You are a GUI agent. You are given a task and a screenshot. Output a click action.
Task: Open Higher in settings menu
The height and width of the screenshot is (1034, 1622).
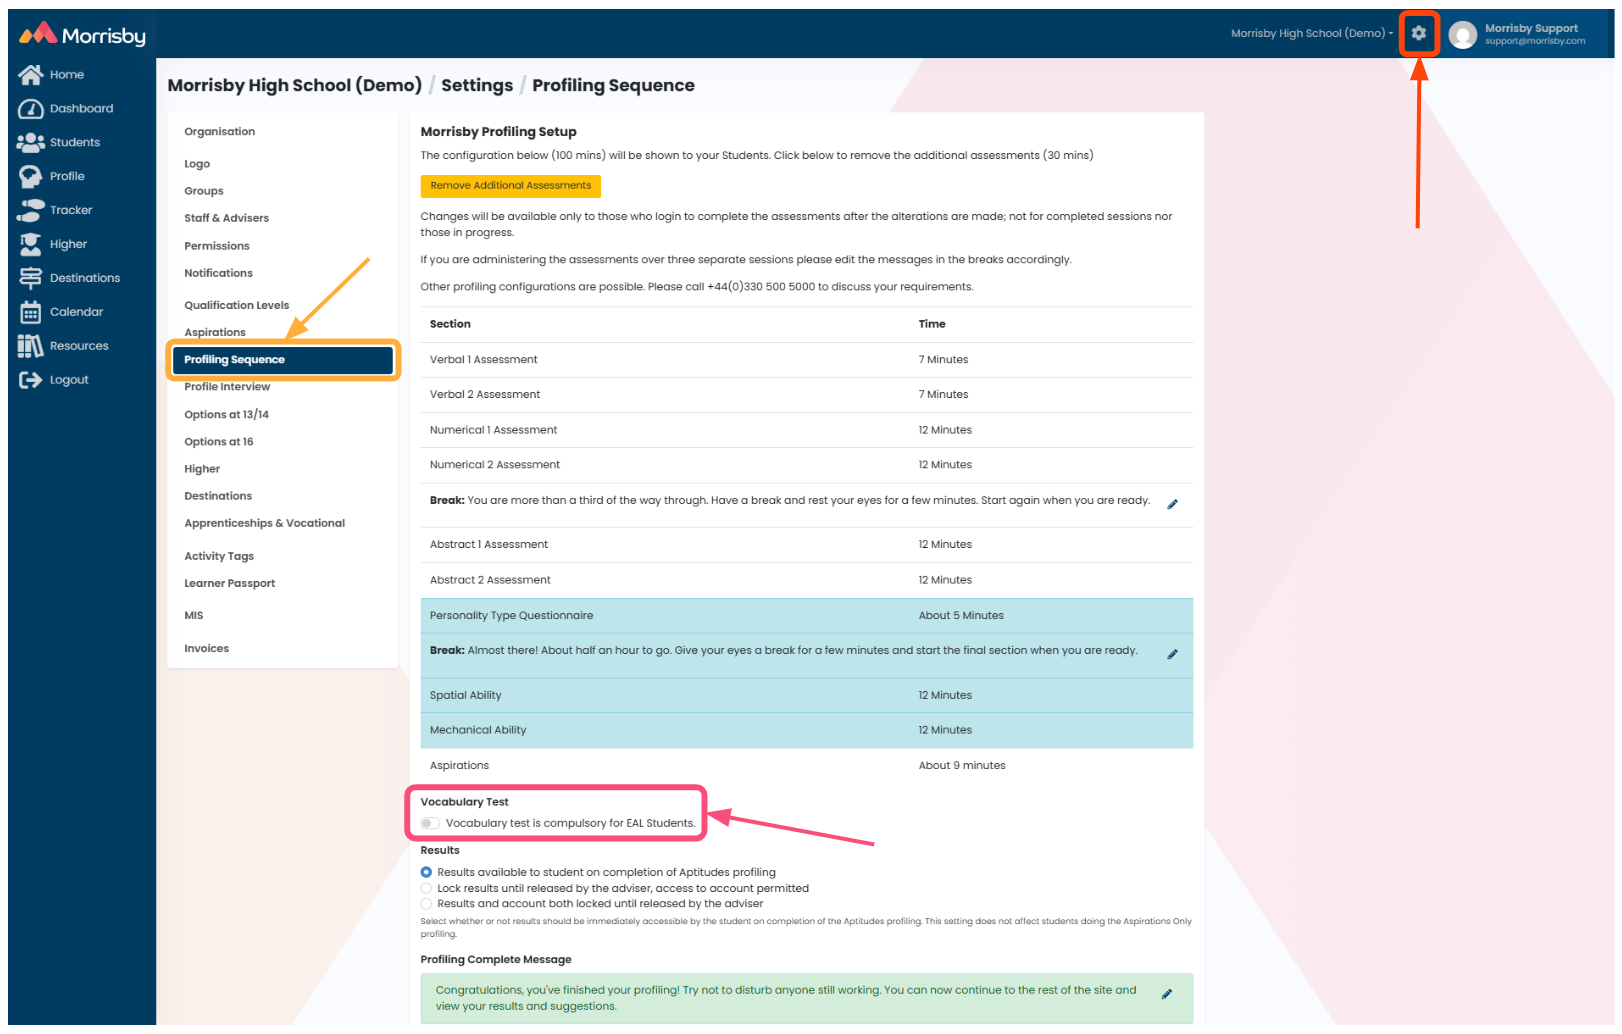pyautogui.click(x=202, y=469)
